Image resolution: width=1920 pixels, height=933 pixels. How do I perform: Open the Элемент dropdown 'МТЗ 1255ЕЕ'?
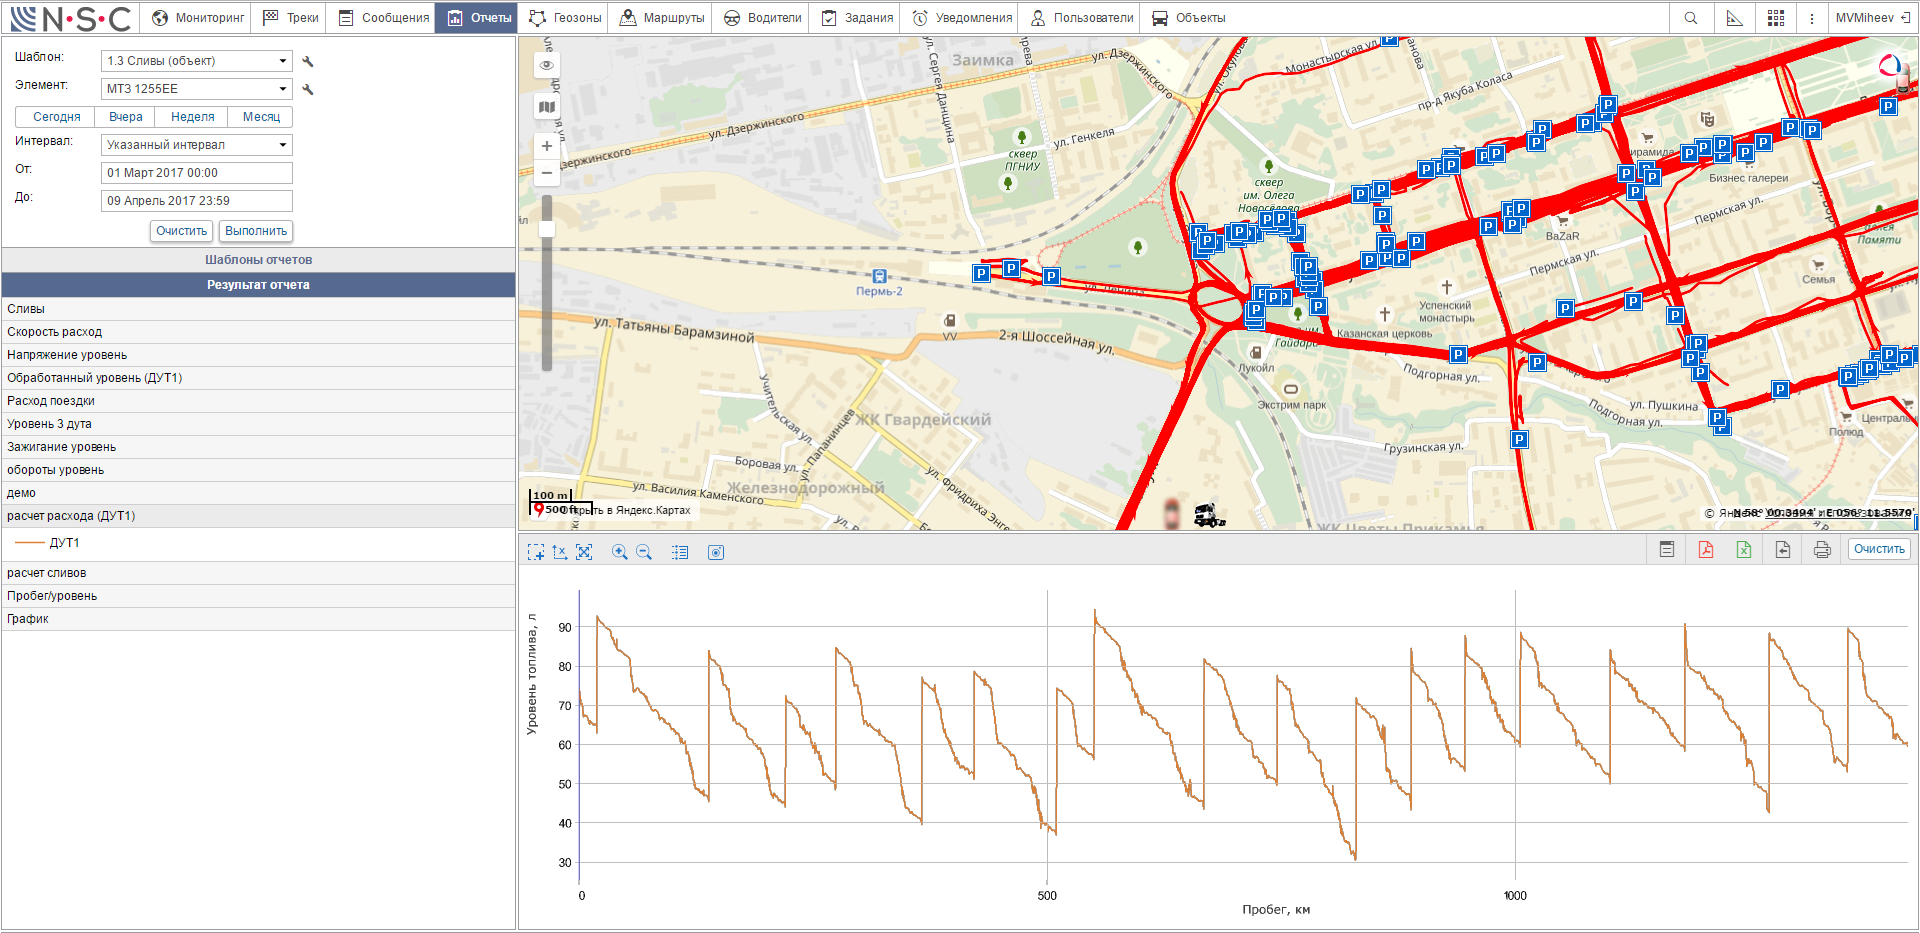[x=197, y=89]
